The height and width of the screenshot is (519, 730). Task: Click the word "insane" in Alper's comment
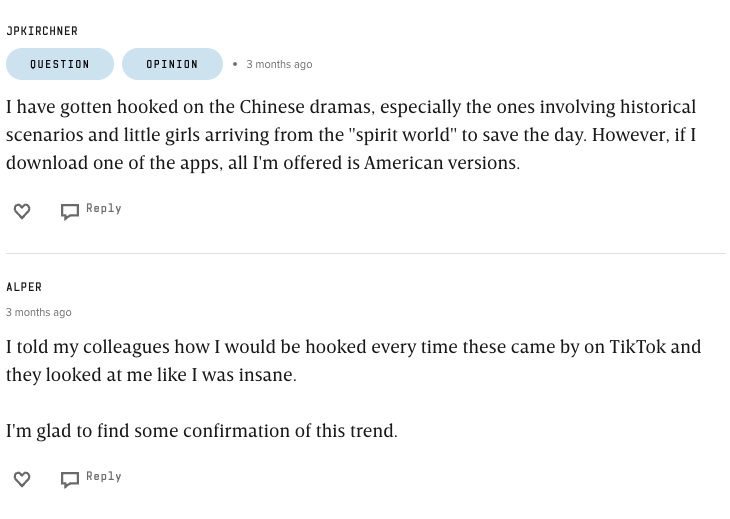point(267,374)
